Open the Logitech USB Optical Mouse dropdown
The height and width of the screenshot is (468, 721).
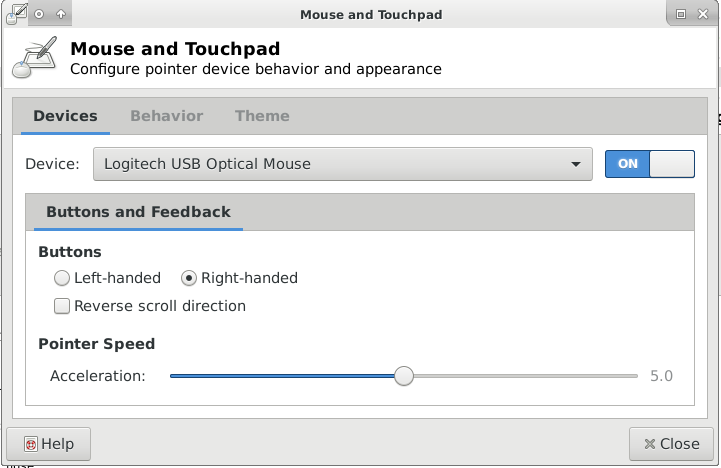point(343,164)
